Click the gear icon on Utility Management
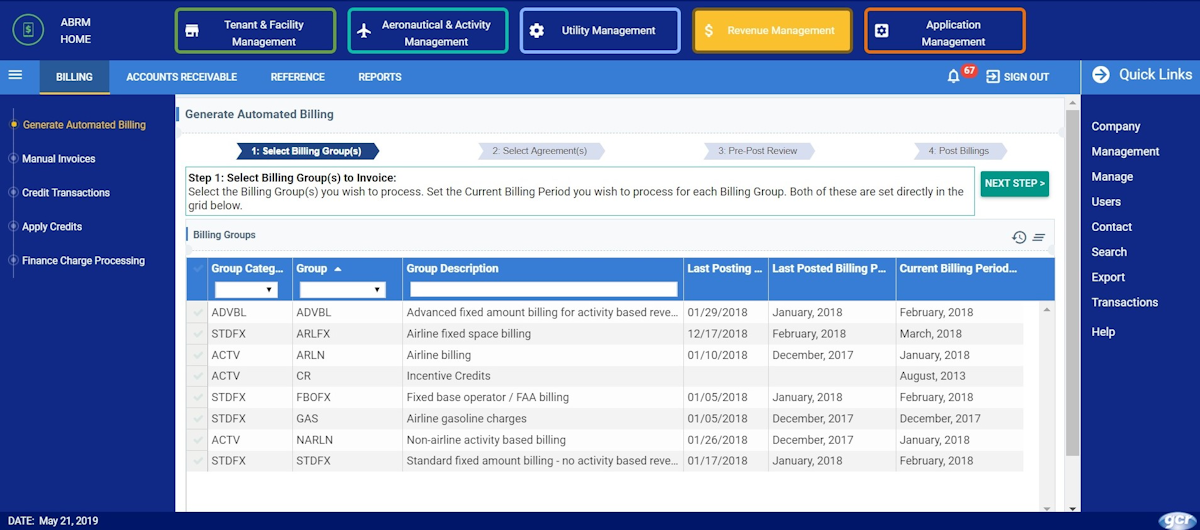This screenshot has width=1200, height=530. coord(537,31)
